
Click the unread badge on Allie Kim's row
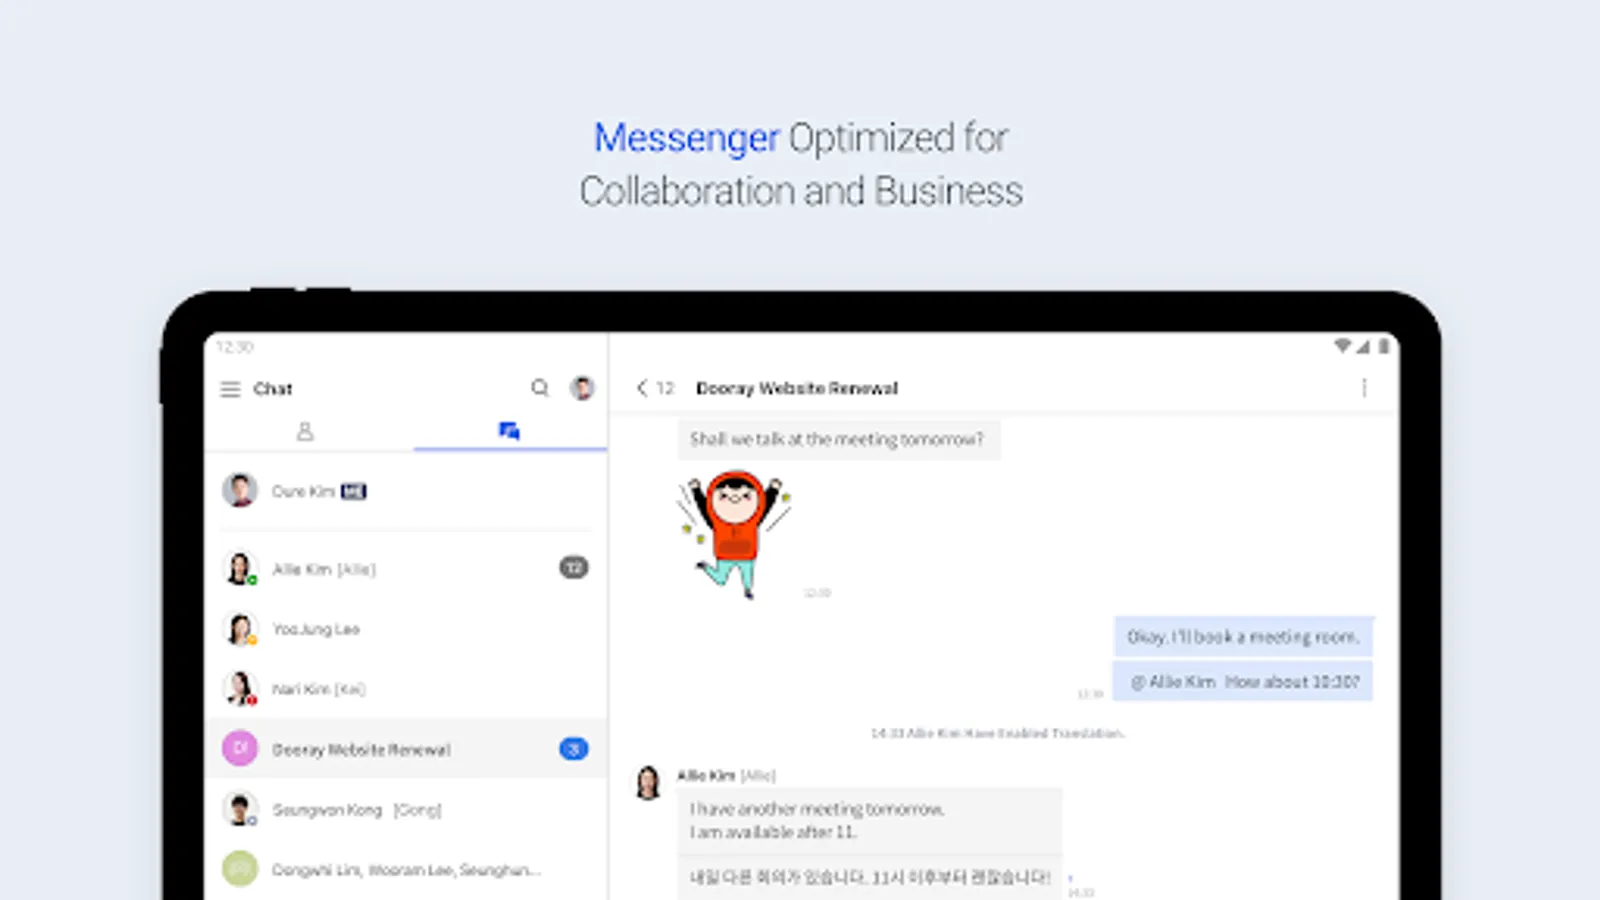point(574,568)
